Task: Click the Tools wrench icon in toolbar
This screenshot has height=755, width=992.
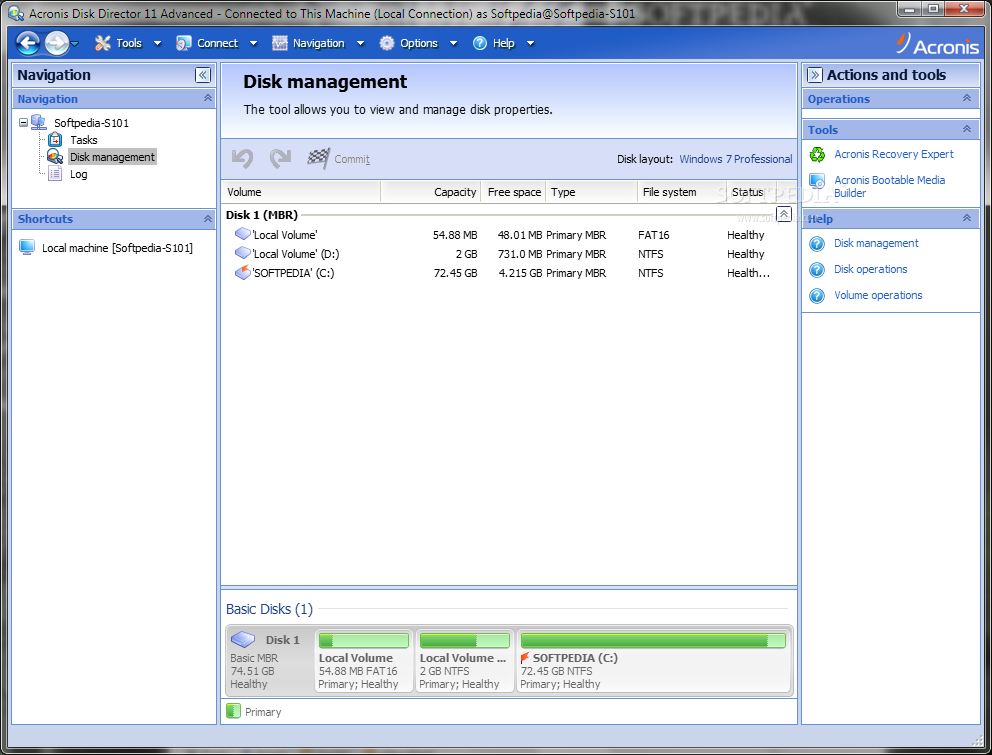Action: tap(102, 43)
